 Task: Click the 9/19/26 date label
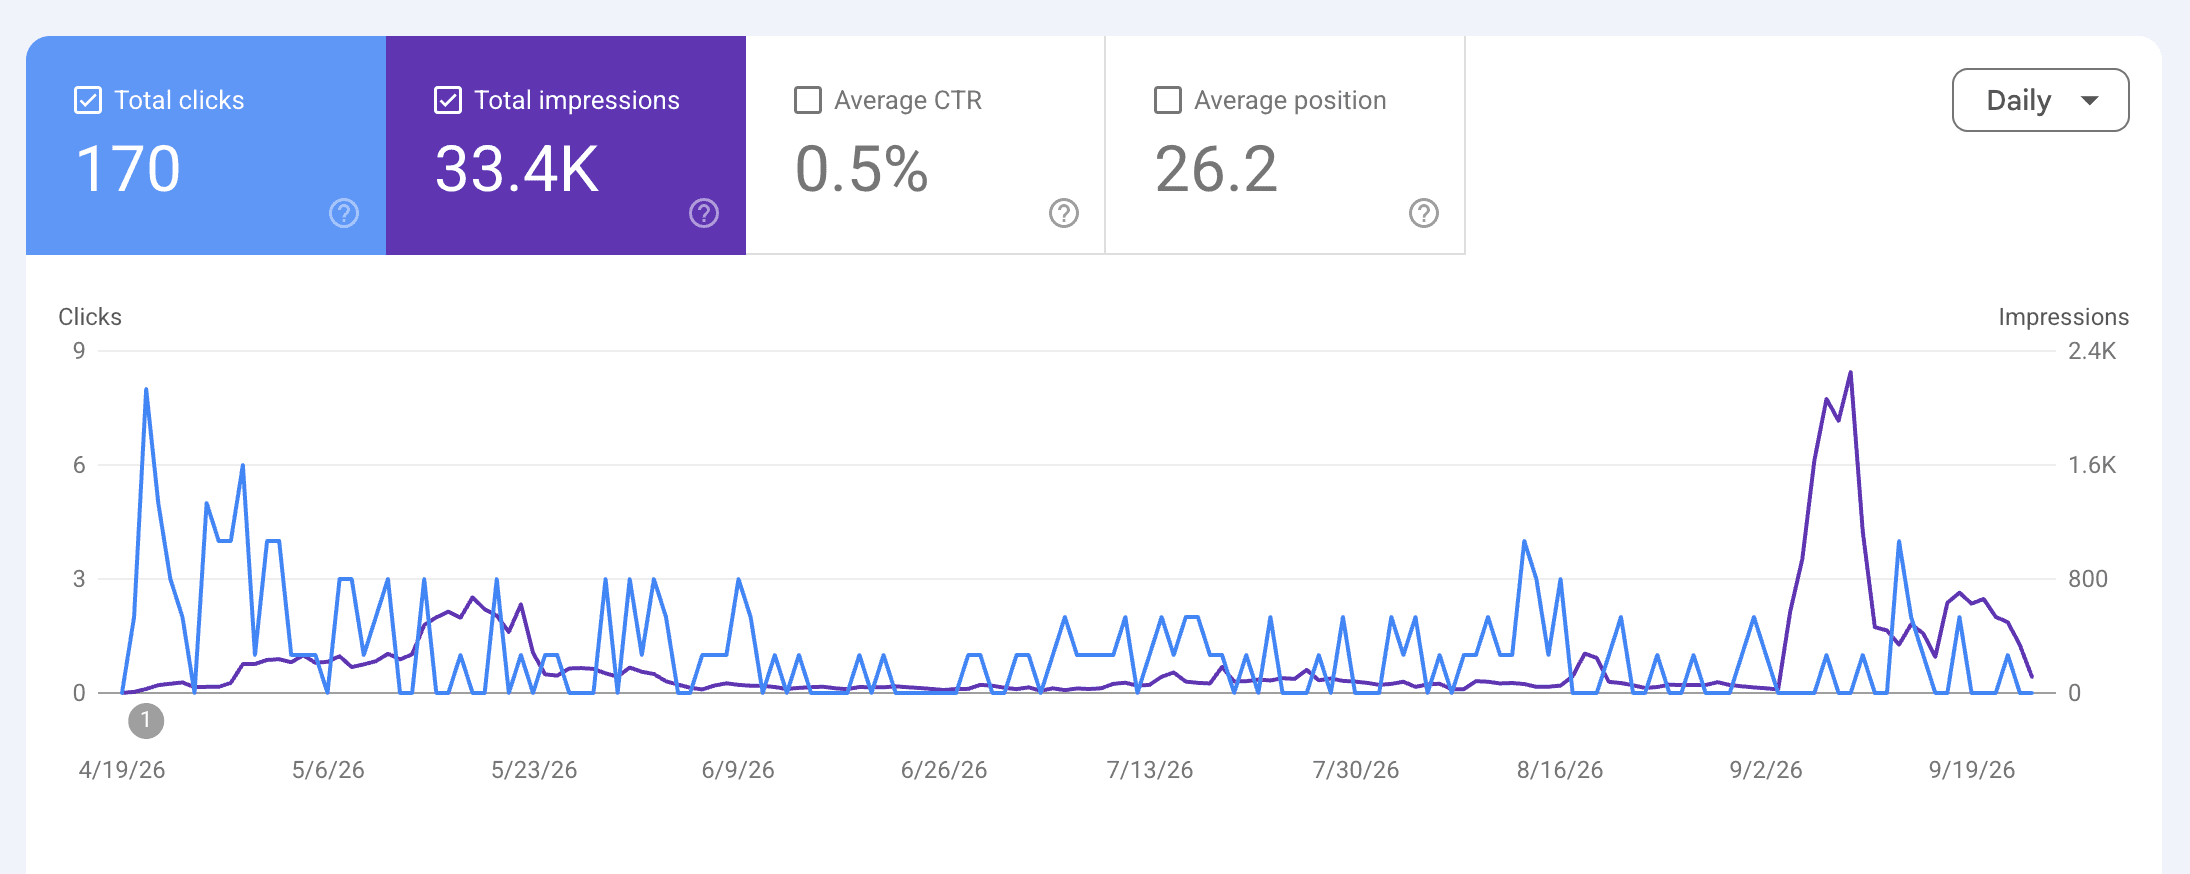(1972, 770)
